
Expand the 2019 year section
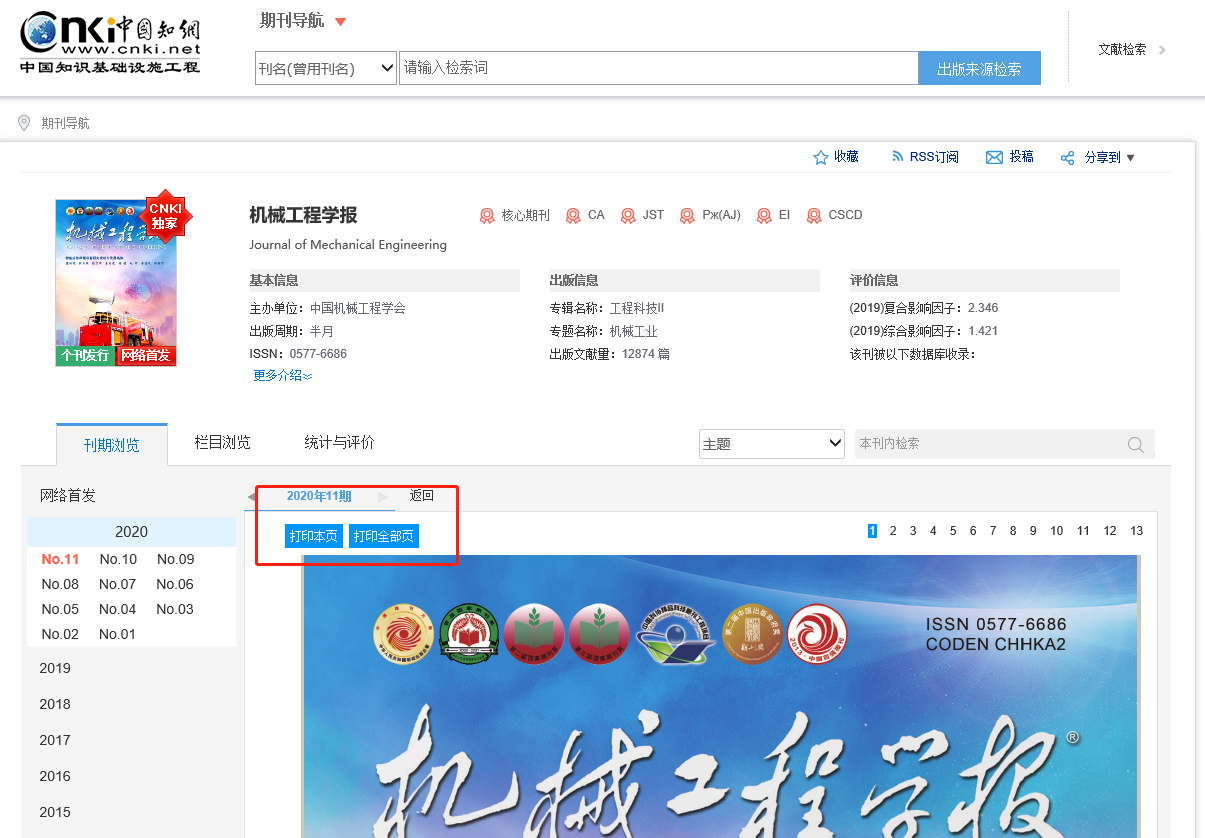[55, 668]
